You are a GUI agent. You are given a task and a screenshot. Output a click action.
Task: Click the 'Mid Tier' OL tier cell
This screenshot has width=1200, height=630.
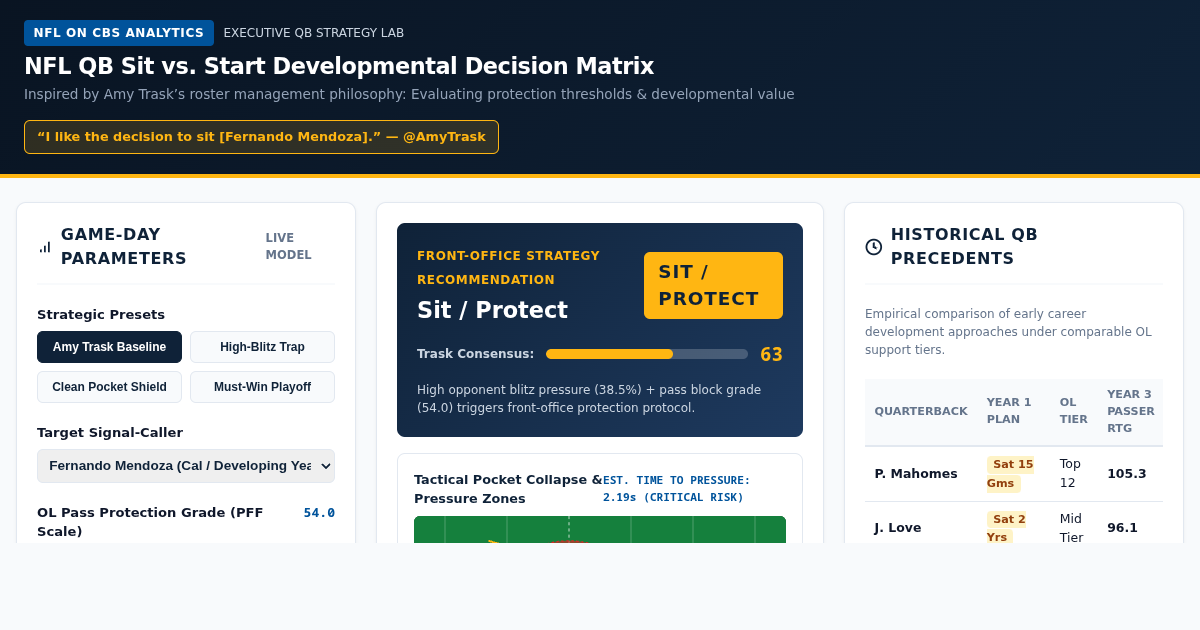click(x=1072, y=528)
